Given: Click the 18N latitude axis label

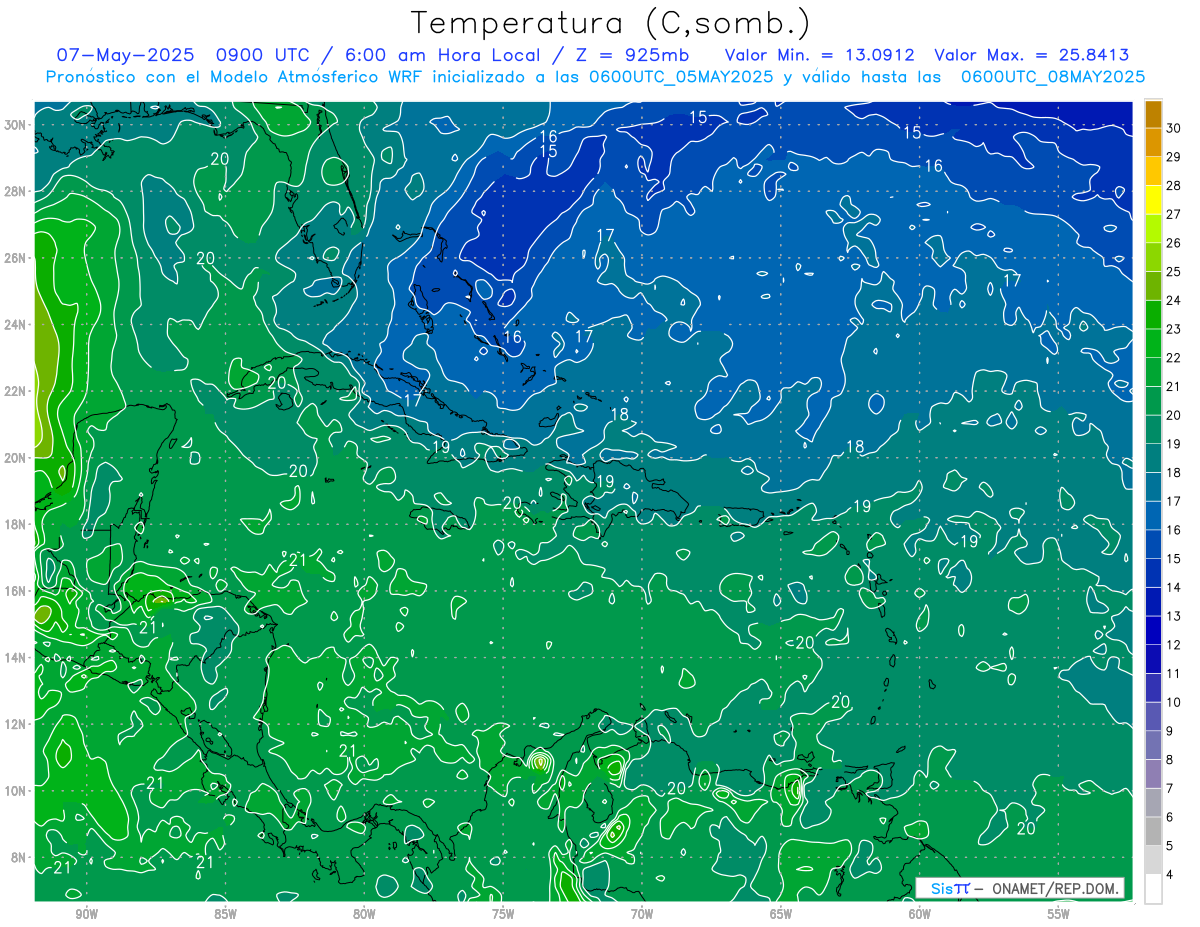Looking at the screenshot, I should coord(16,524).
